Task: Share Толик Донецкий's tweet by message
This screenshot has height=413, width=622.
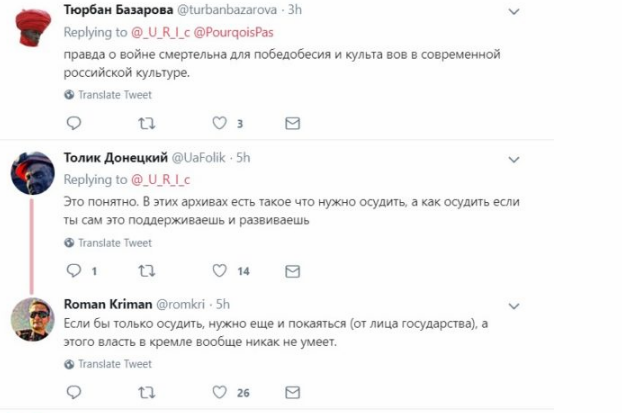Action: pyautogui.click(x=292, y=271)
